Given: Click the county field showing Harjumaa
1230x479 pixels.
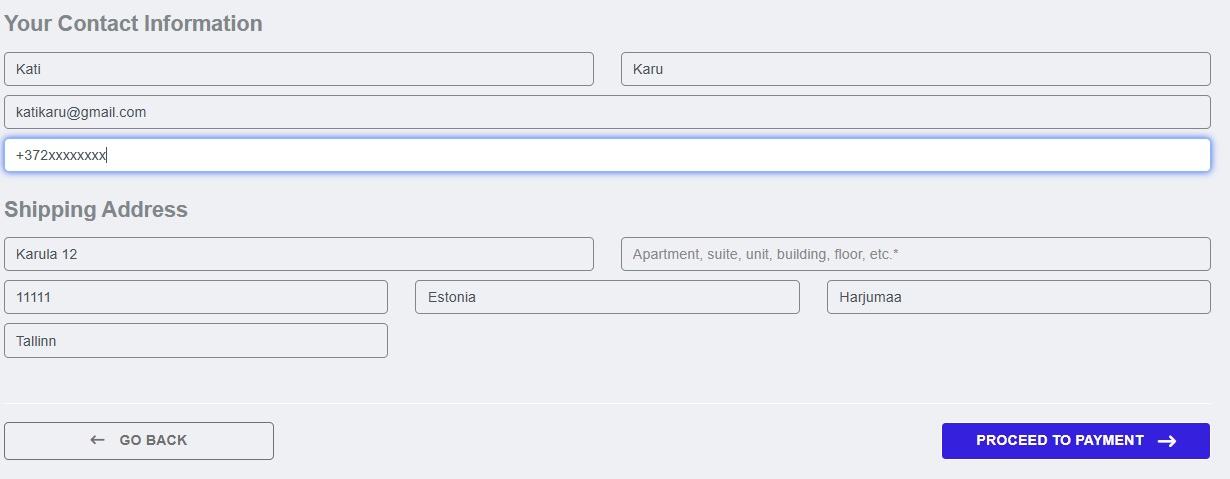Looking at the screenshot, I should [1018, 297].
